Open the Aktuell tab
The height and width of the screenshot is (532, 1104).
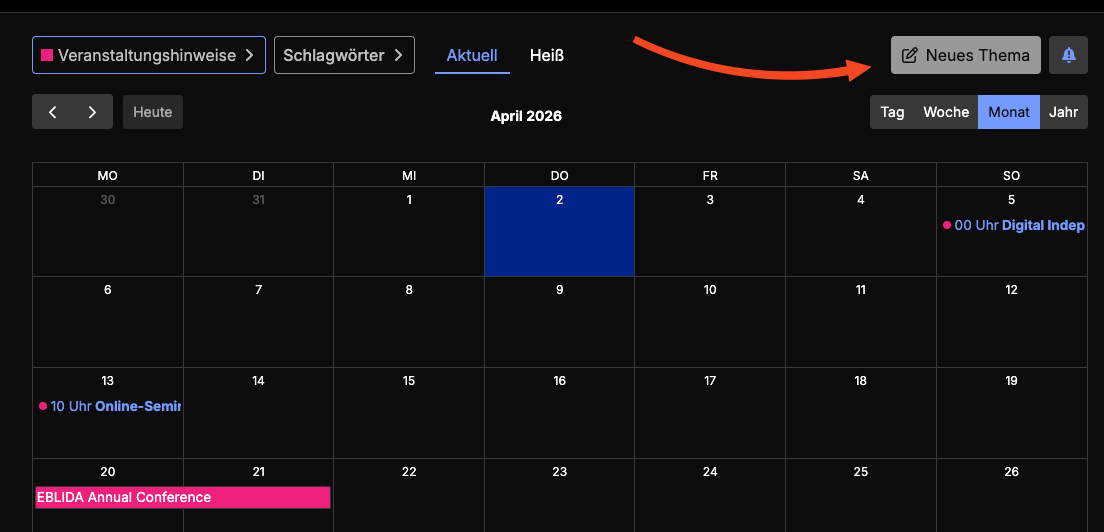click(472, 55)
